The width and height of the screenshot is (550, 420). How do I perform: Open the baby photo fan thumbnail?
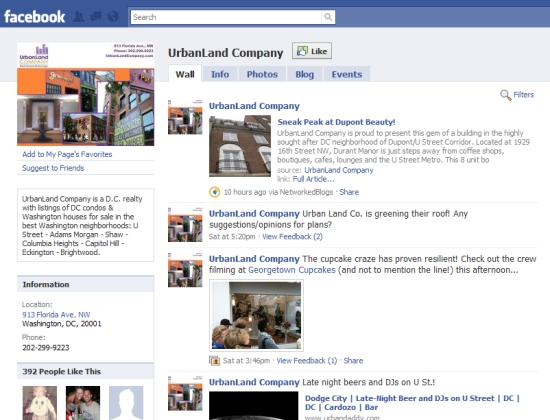pos(40,403)
